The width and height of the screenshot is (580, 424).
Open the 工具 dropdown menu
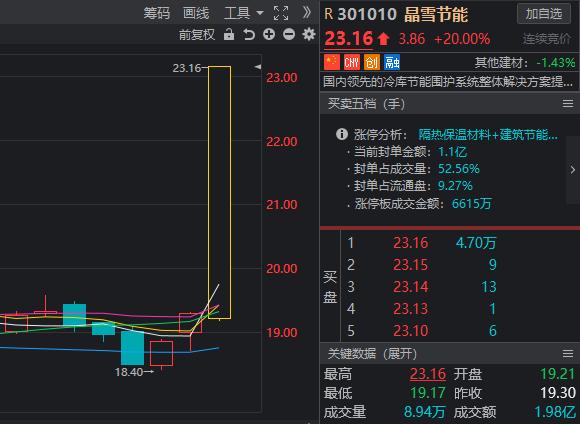(243, 14)
